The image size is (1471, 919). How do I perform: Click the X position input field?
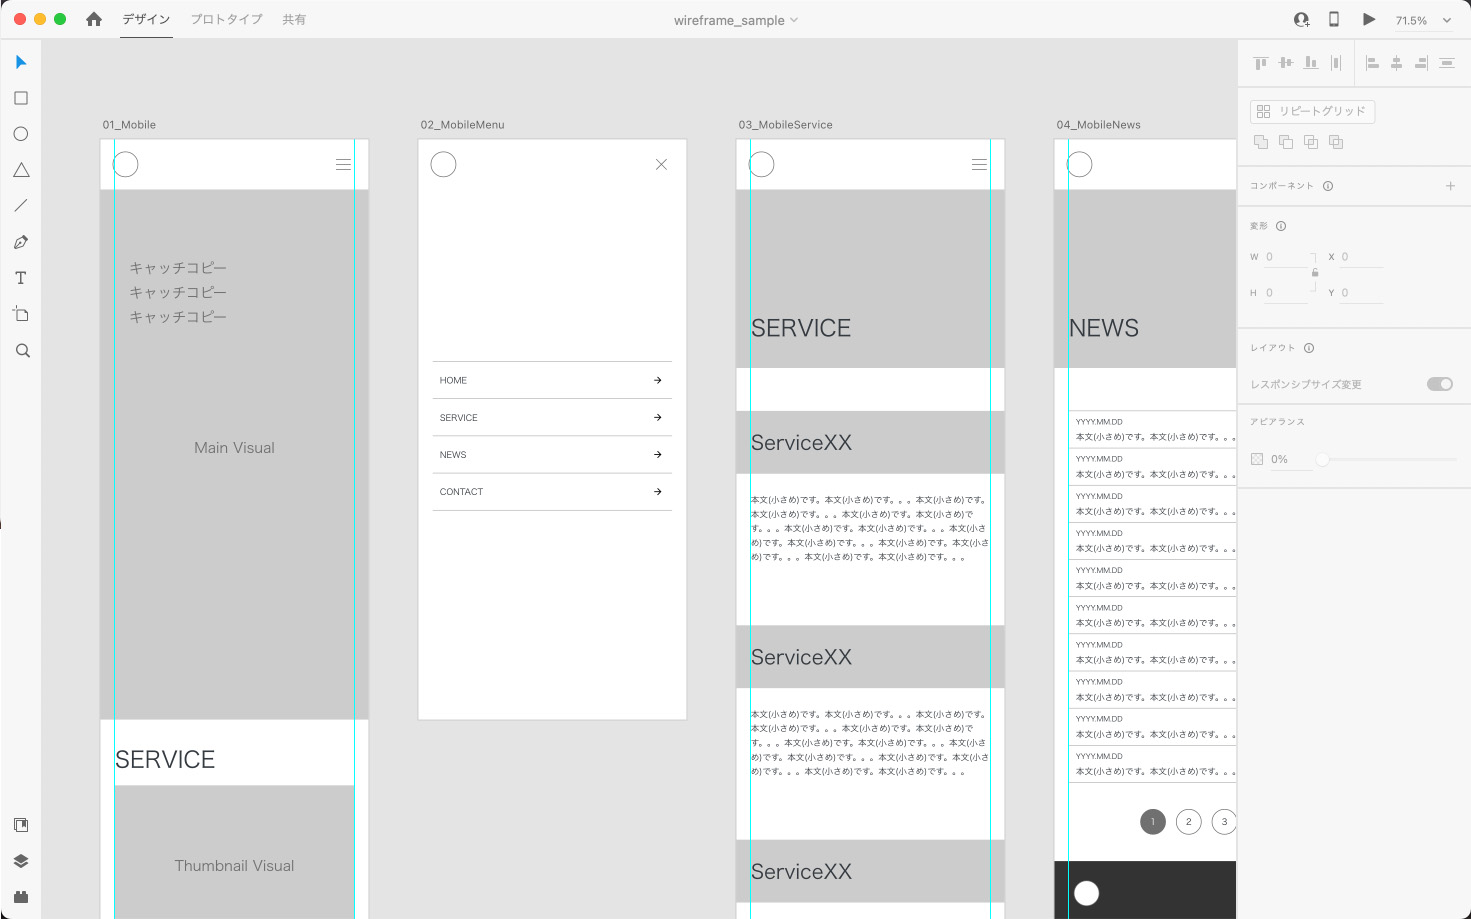pos(1361,257)
